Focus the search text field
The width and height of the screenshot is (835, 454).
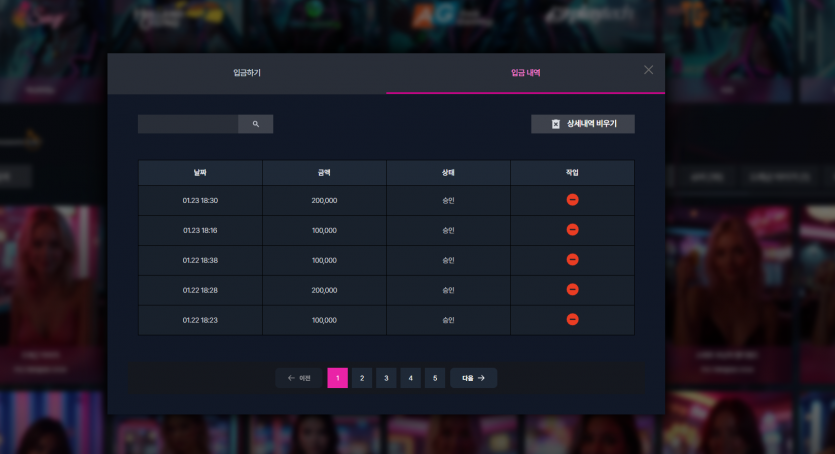click(188, 124)
